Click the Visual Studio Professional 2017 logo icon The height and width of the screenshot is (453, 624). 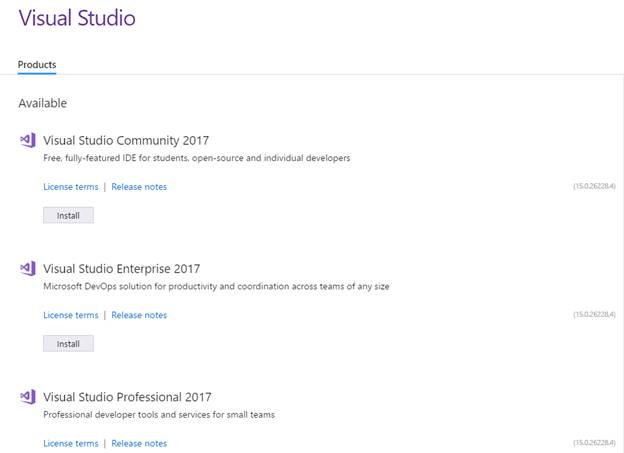point(28,397)
